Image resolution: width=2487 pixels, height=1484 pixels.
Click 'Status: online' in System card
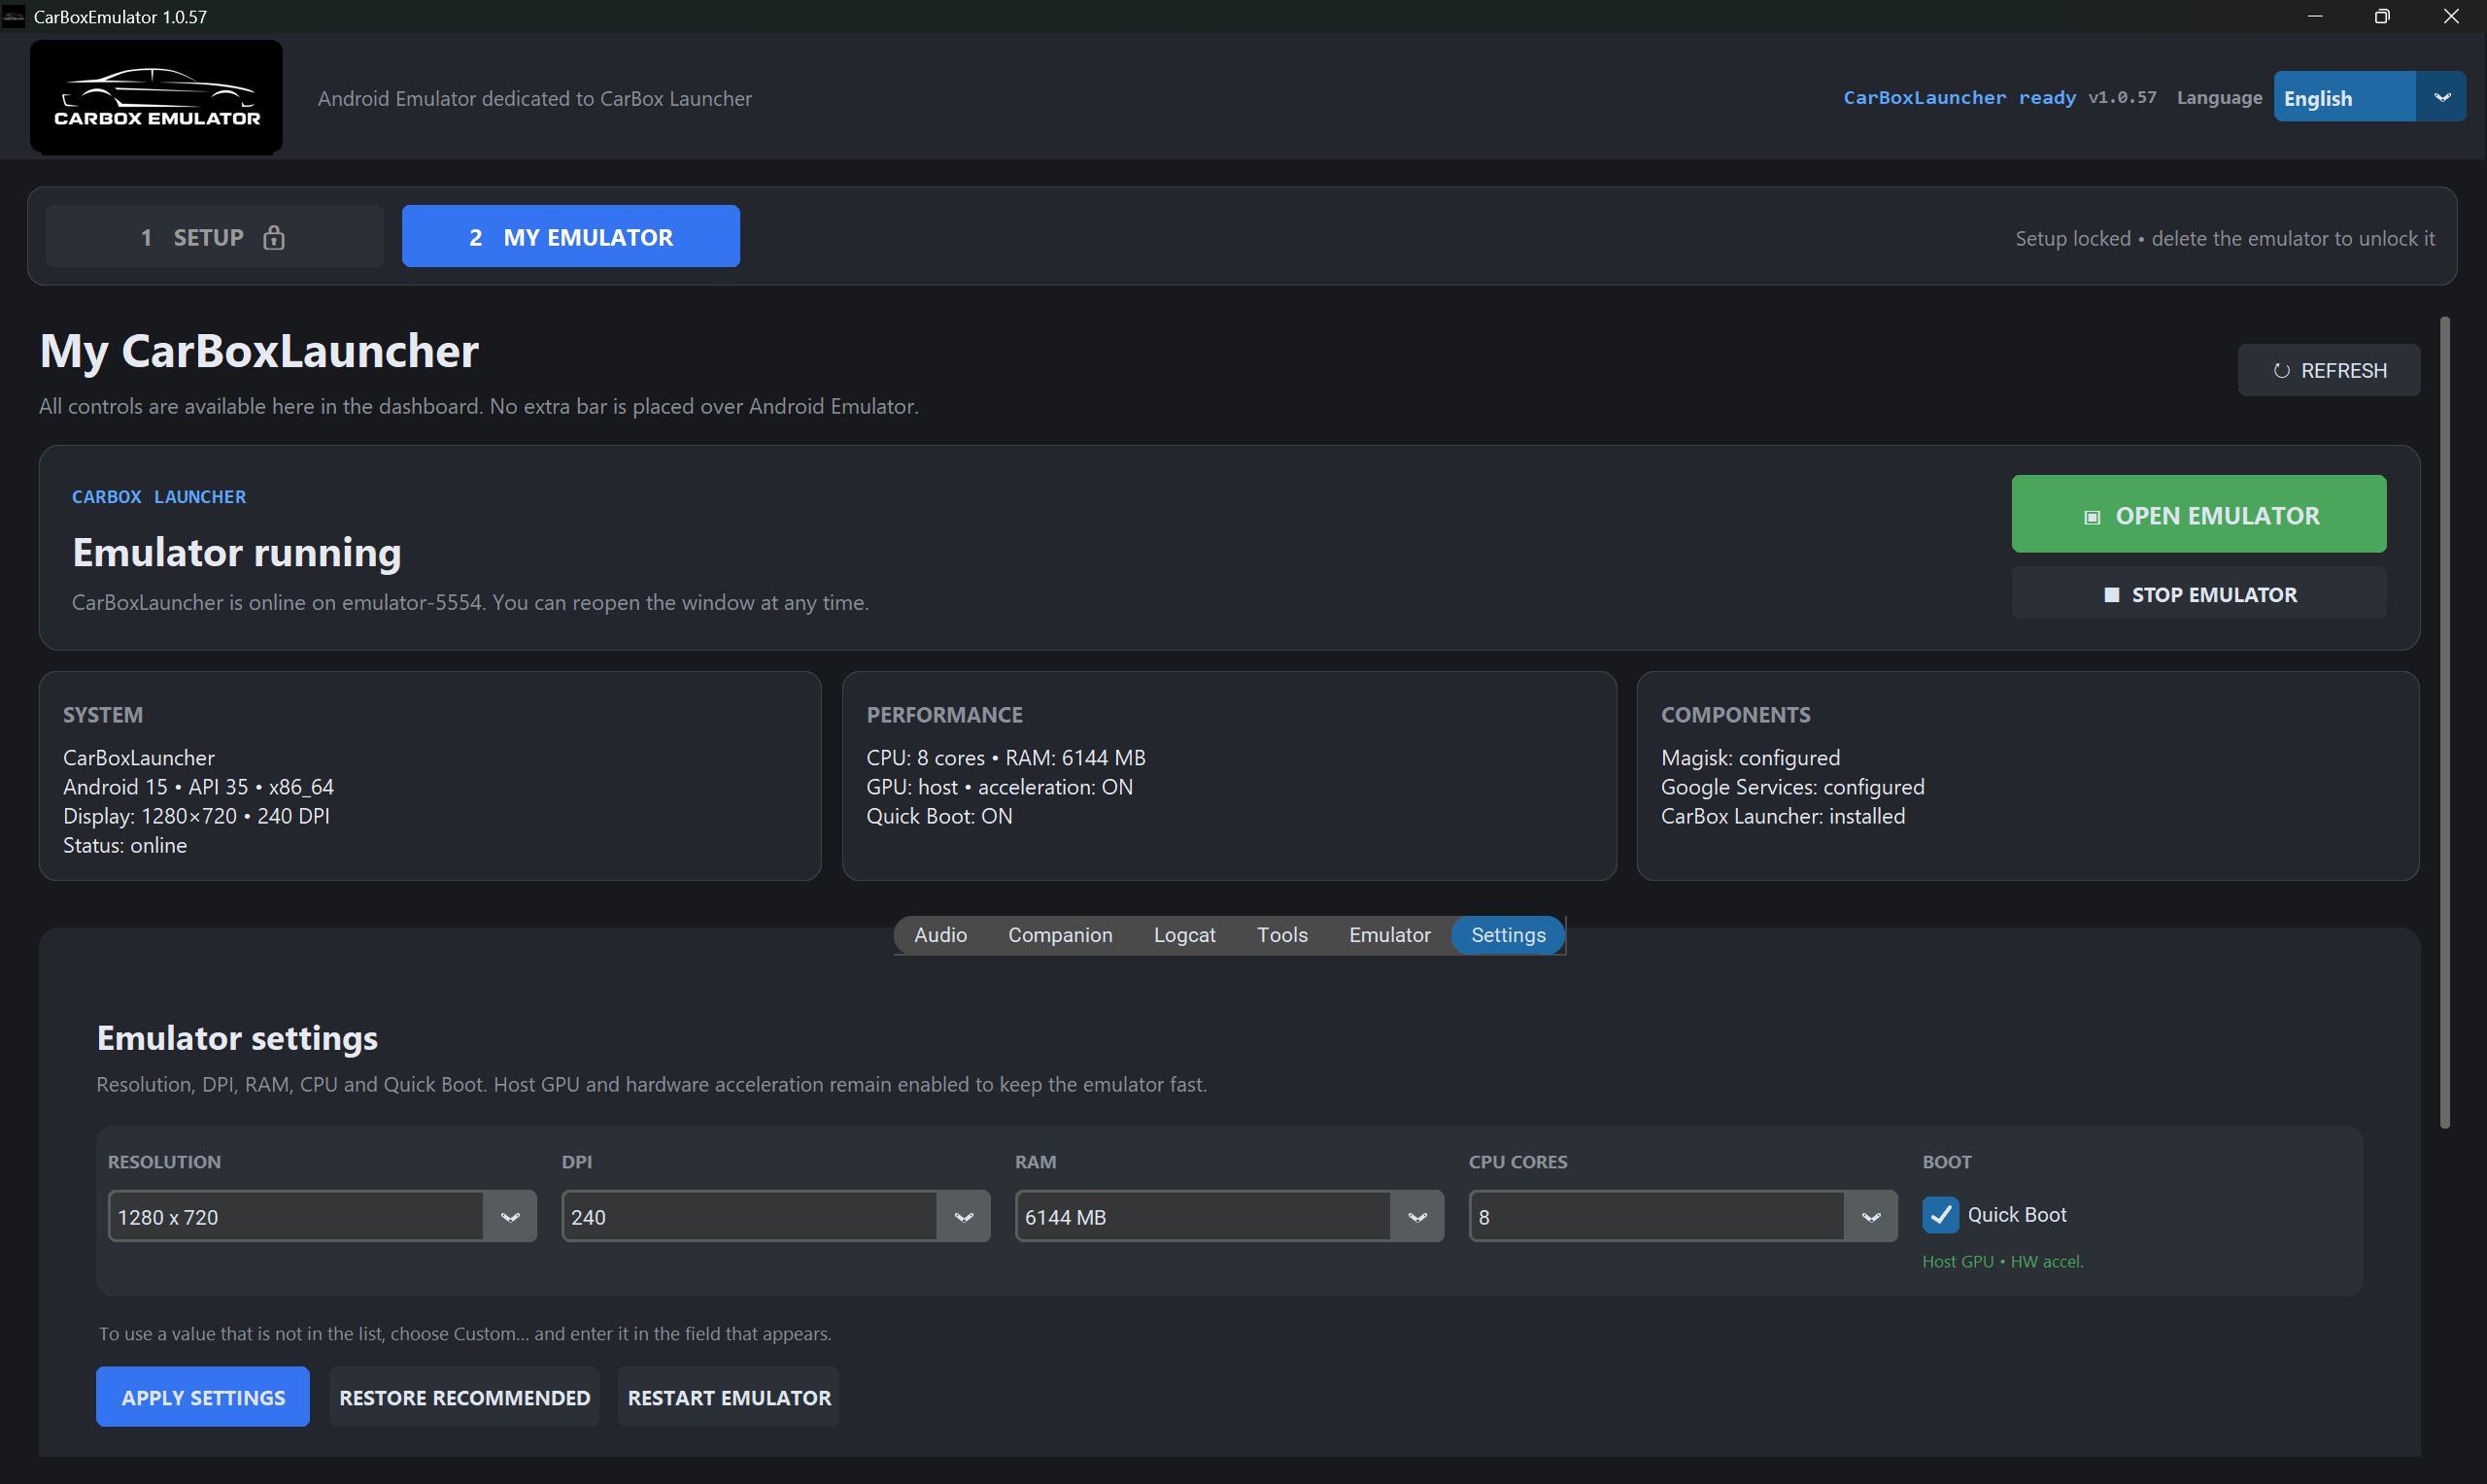125,845
